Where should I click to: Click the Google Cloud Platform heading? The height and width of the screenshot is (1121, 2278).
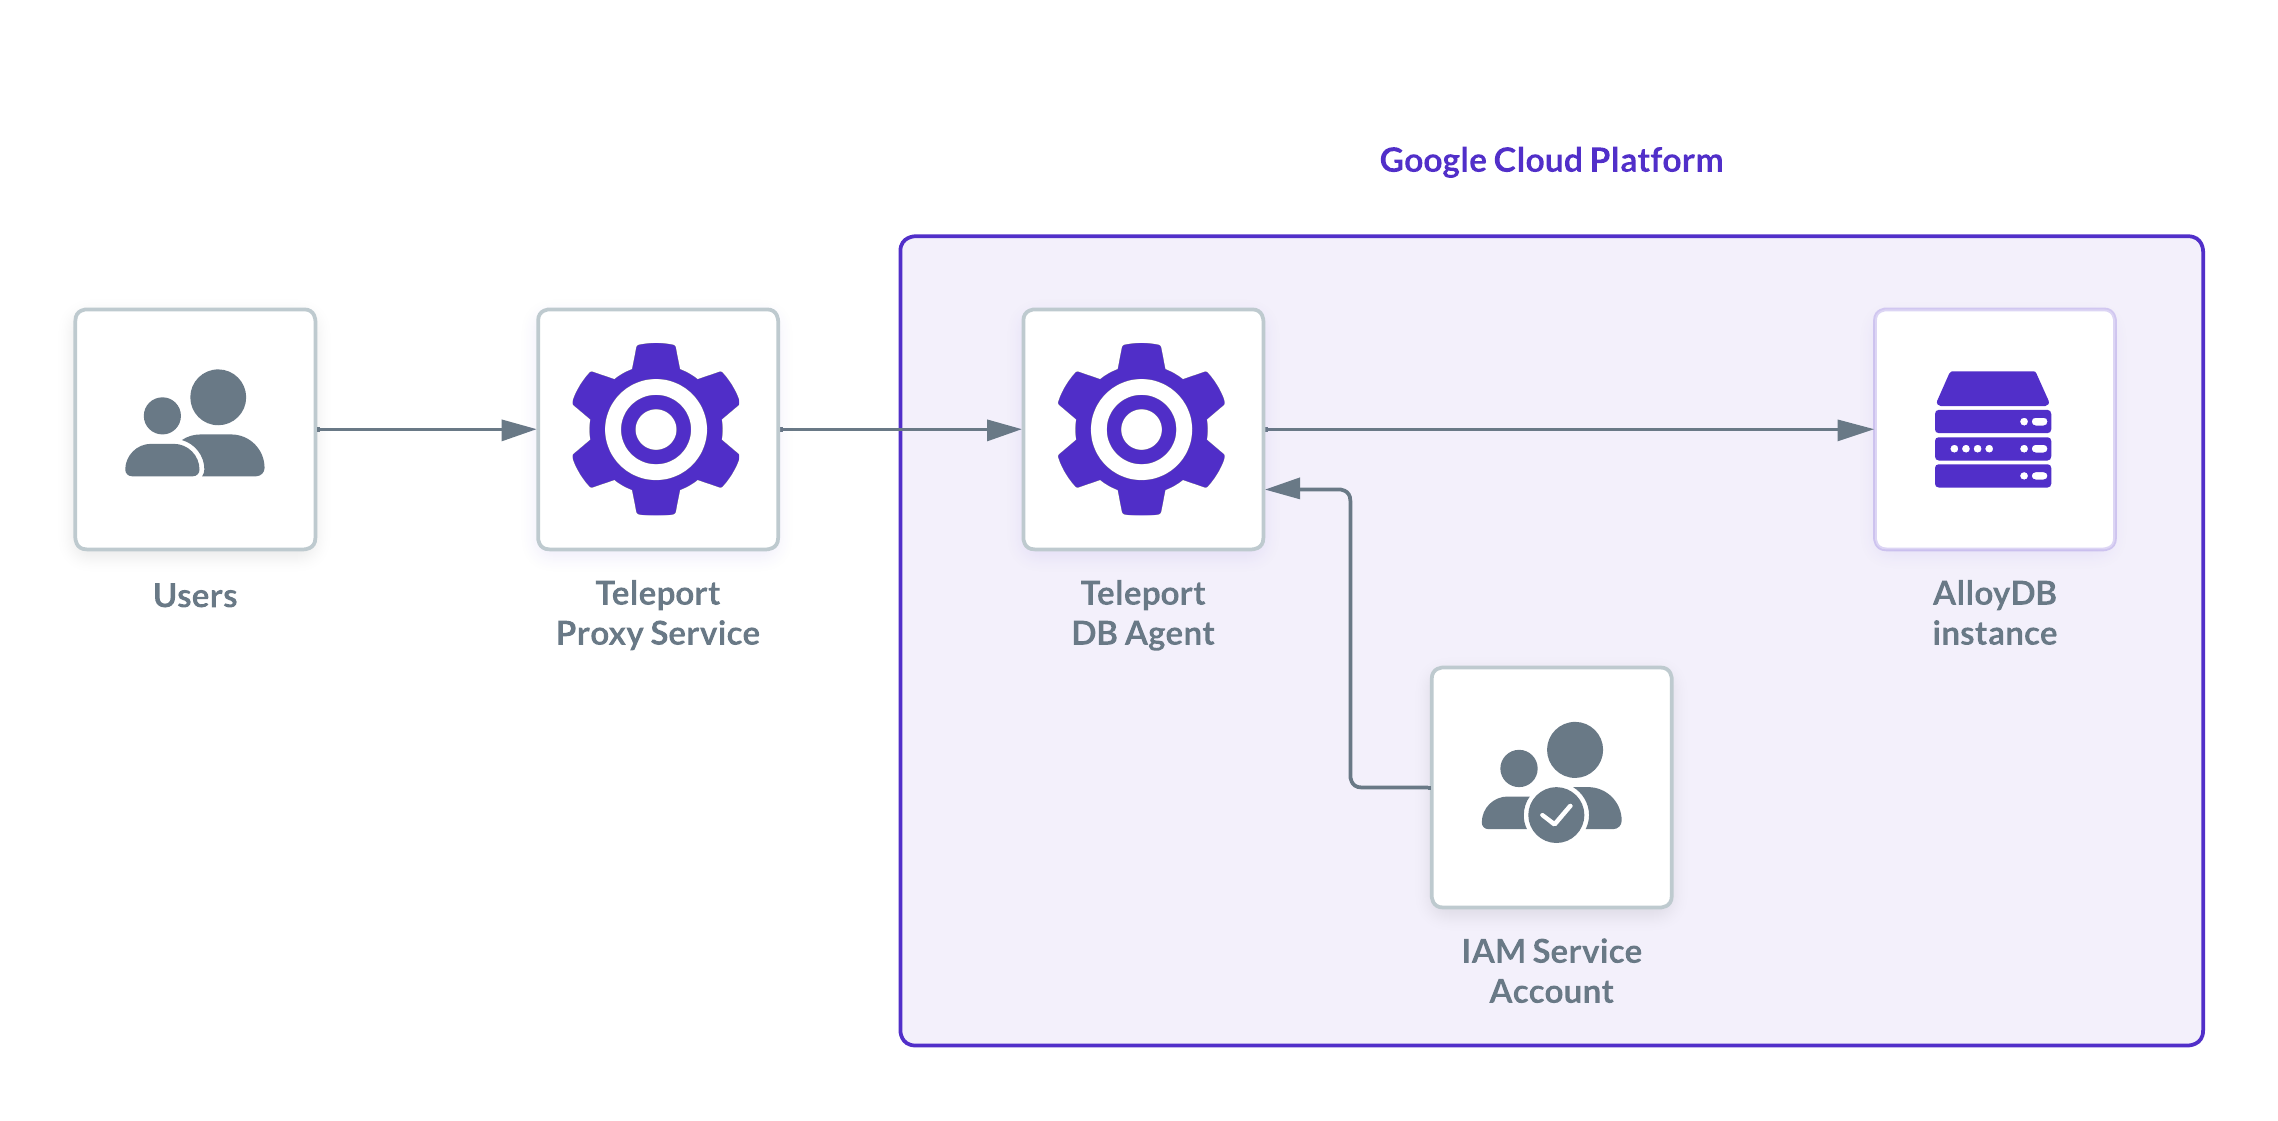(1550, 160)
